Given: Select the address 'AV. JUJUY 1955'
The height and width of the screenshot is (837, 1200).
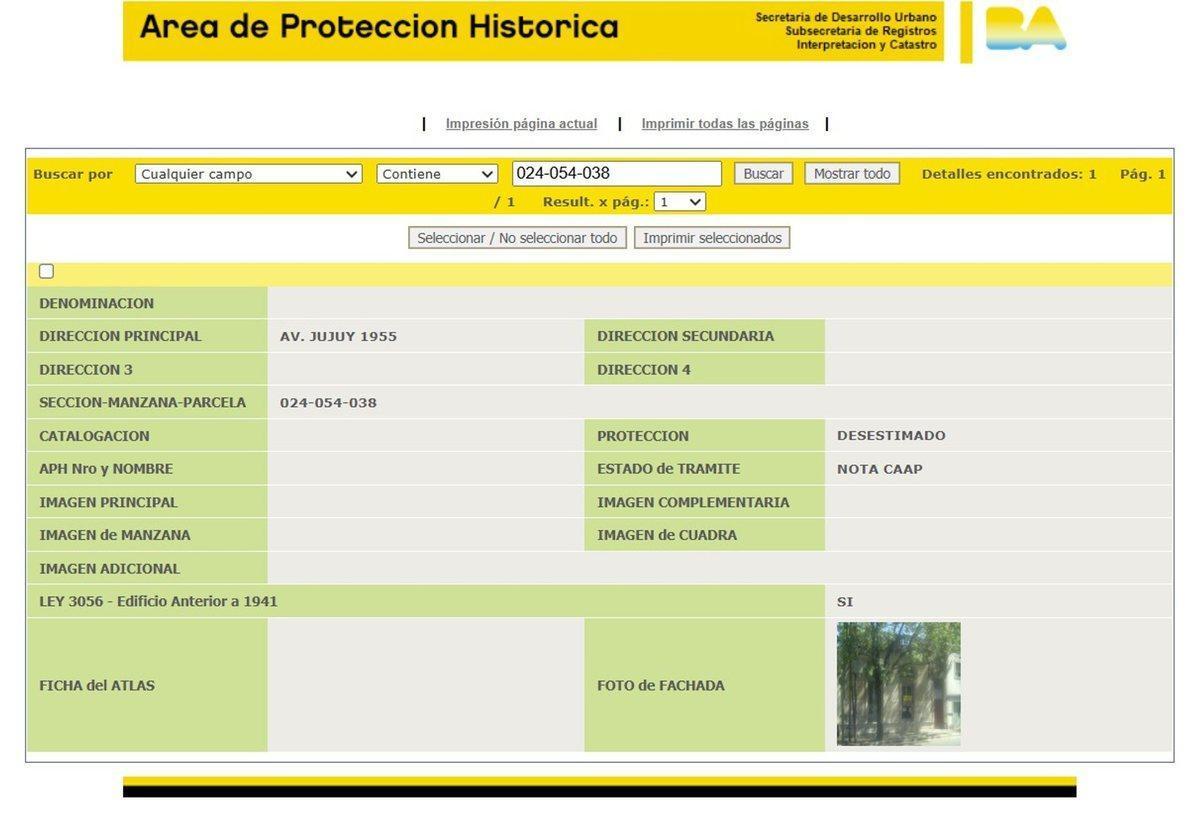Looking at the screenshot, I should point(338,336).
